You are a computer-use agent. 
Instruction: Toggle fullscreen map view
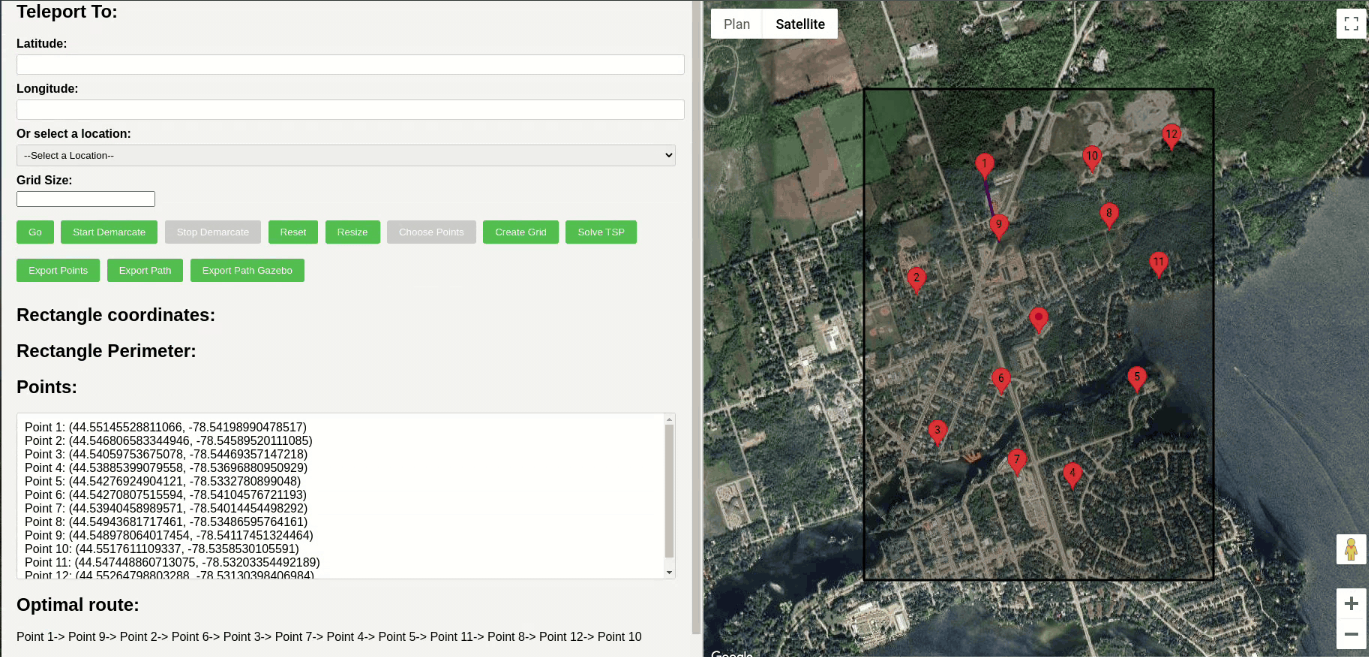(x=1350, y=24)
